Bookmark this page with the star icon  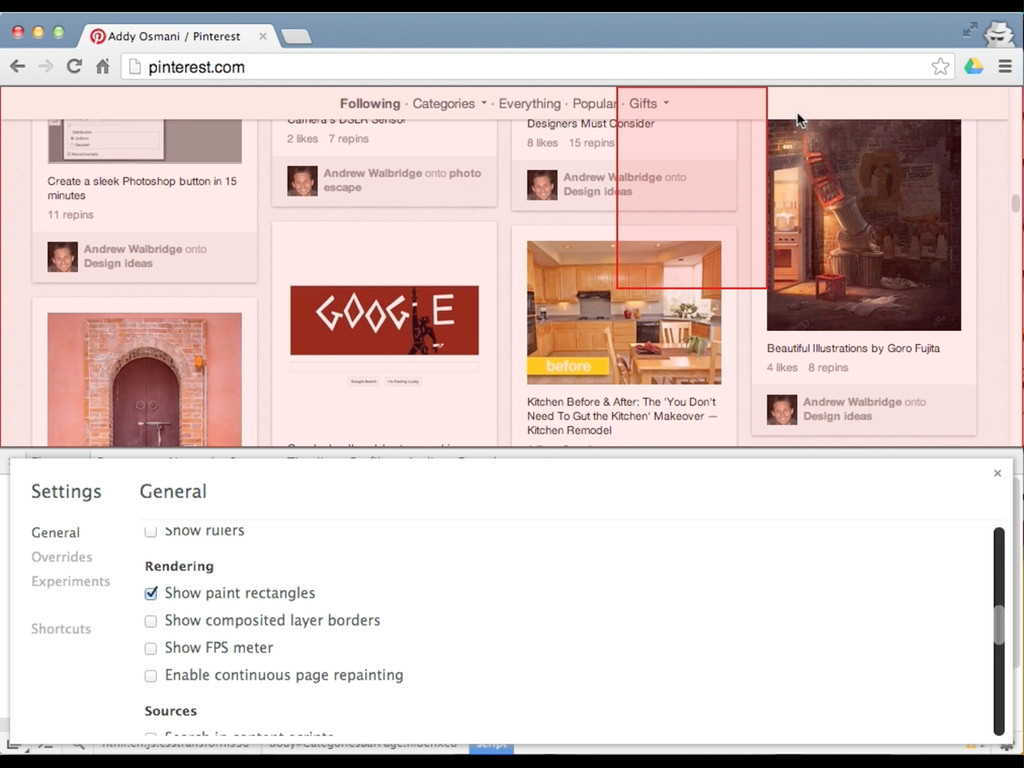pyautogui.click(x=940, y=67)
